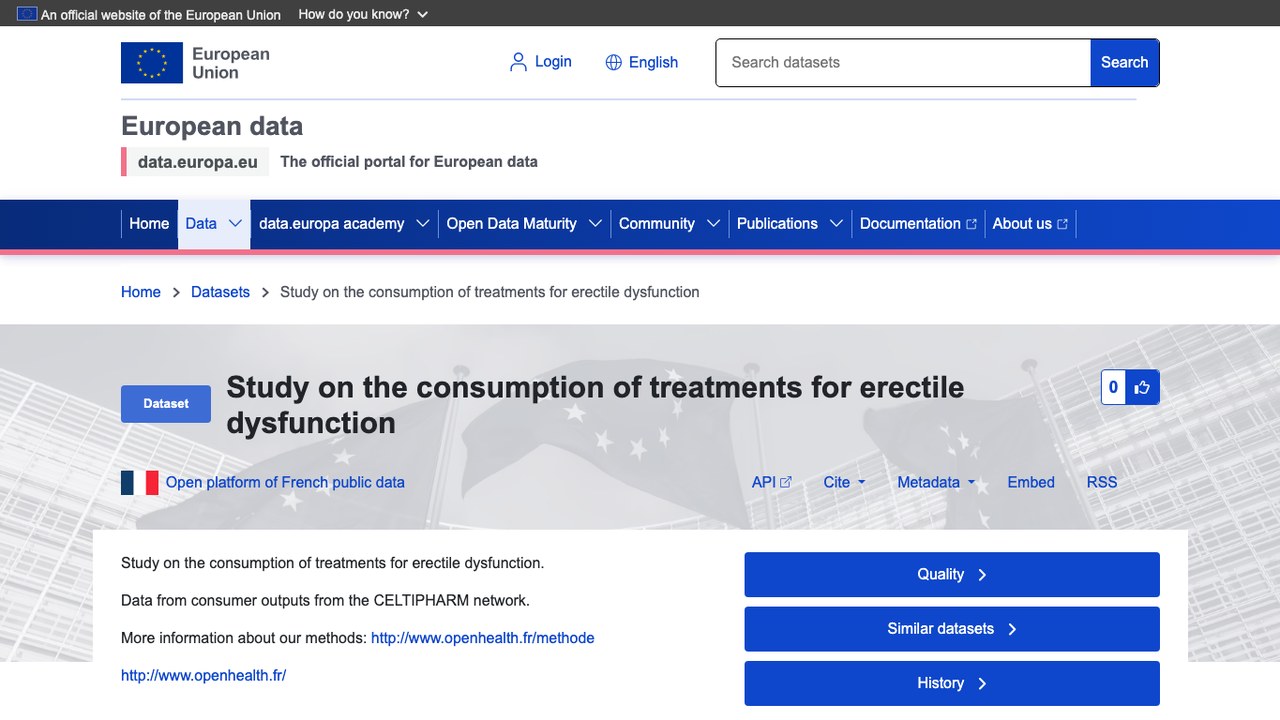Open the Similar datasets button
The width and height of the screenshot is (1280, 720).
[x=952, y=629]
